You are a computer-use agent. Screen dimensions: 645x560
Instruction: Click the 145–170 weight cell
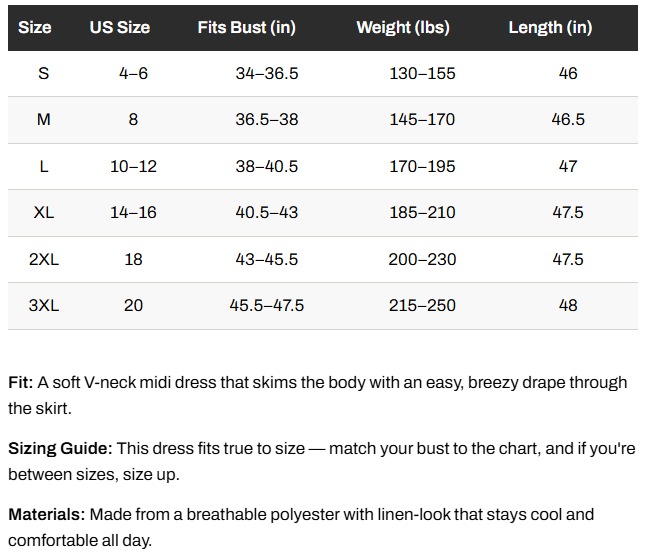click(x=422, y=120)
